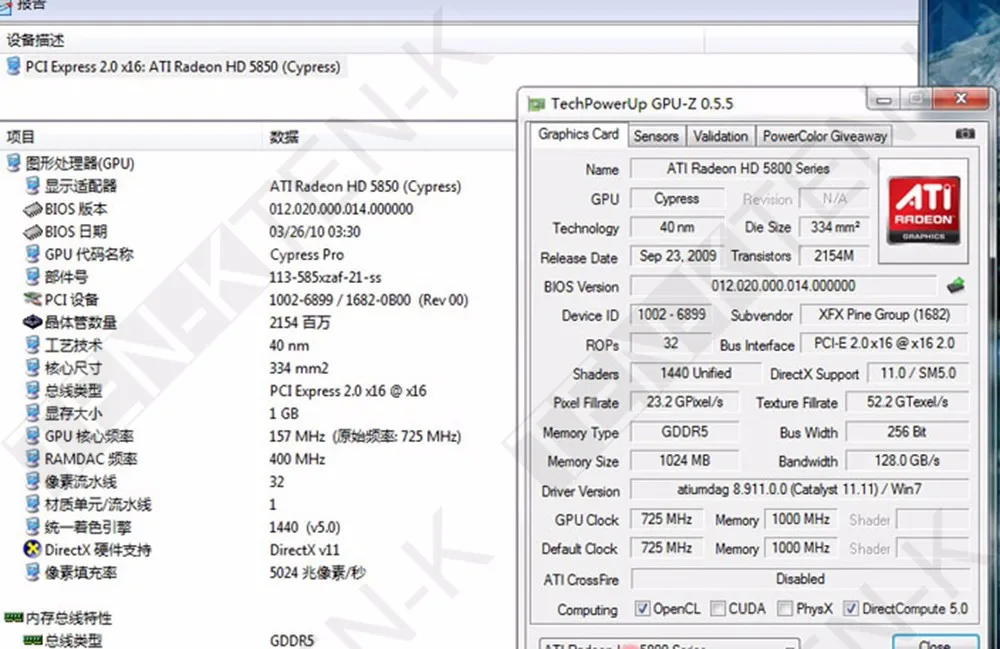Click the icon next to 显示适配器
Screen dimensions: 1000x649
click(33, 186)
